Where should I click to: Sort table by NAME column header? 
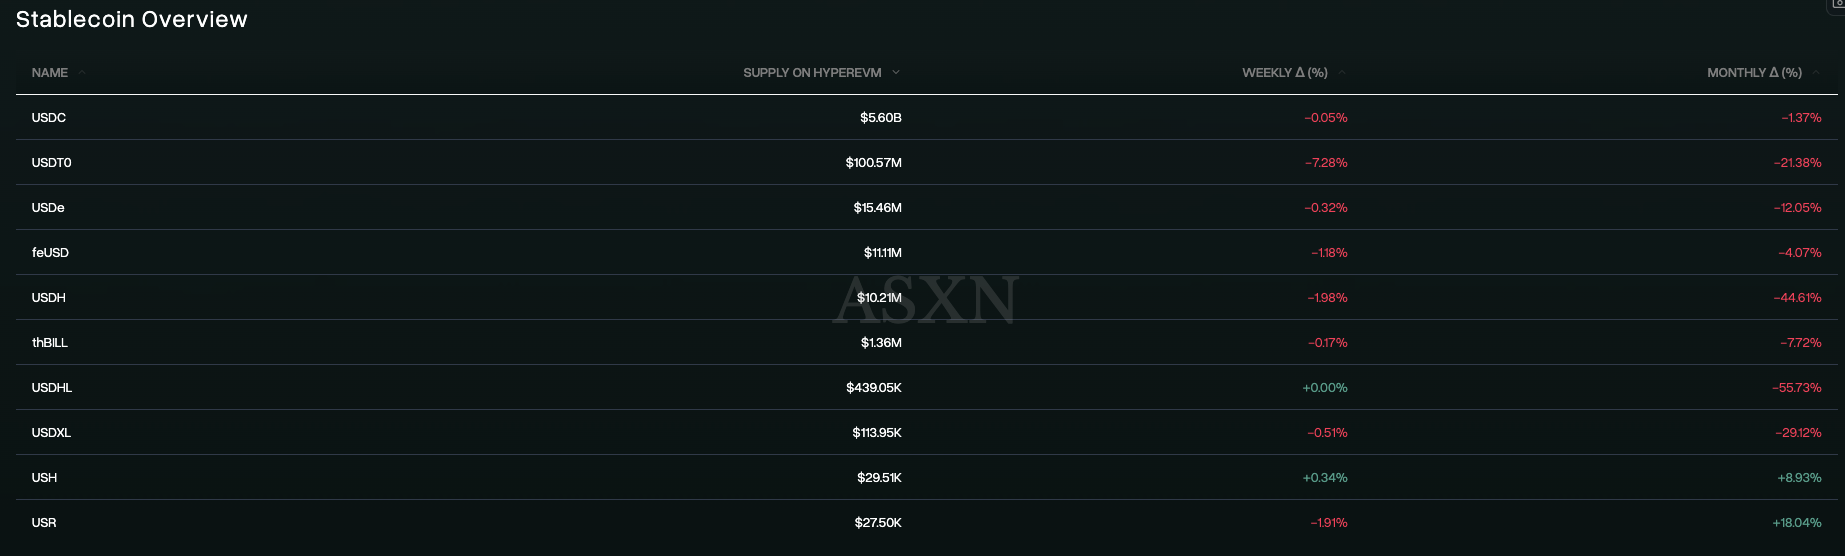(50, 73)
